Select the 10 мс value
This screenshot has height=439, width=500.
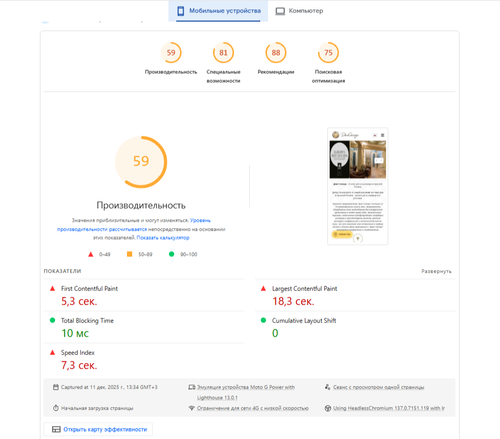(x=75, y=333)
